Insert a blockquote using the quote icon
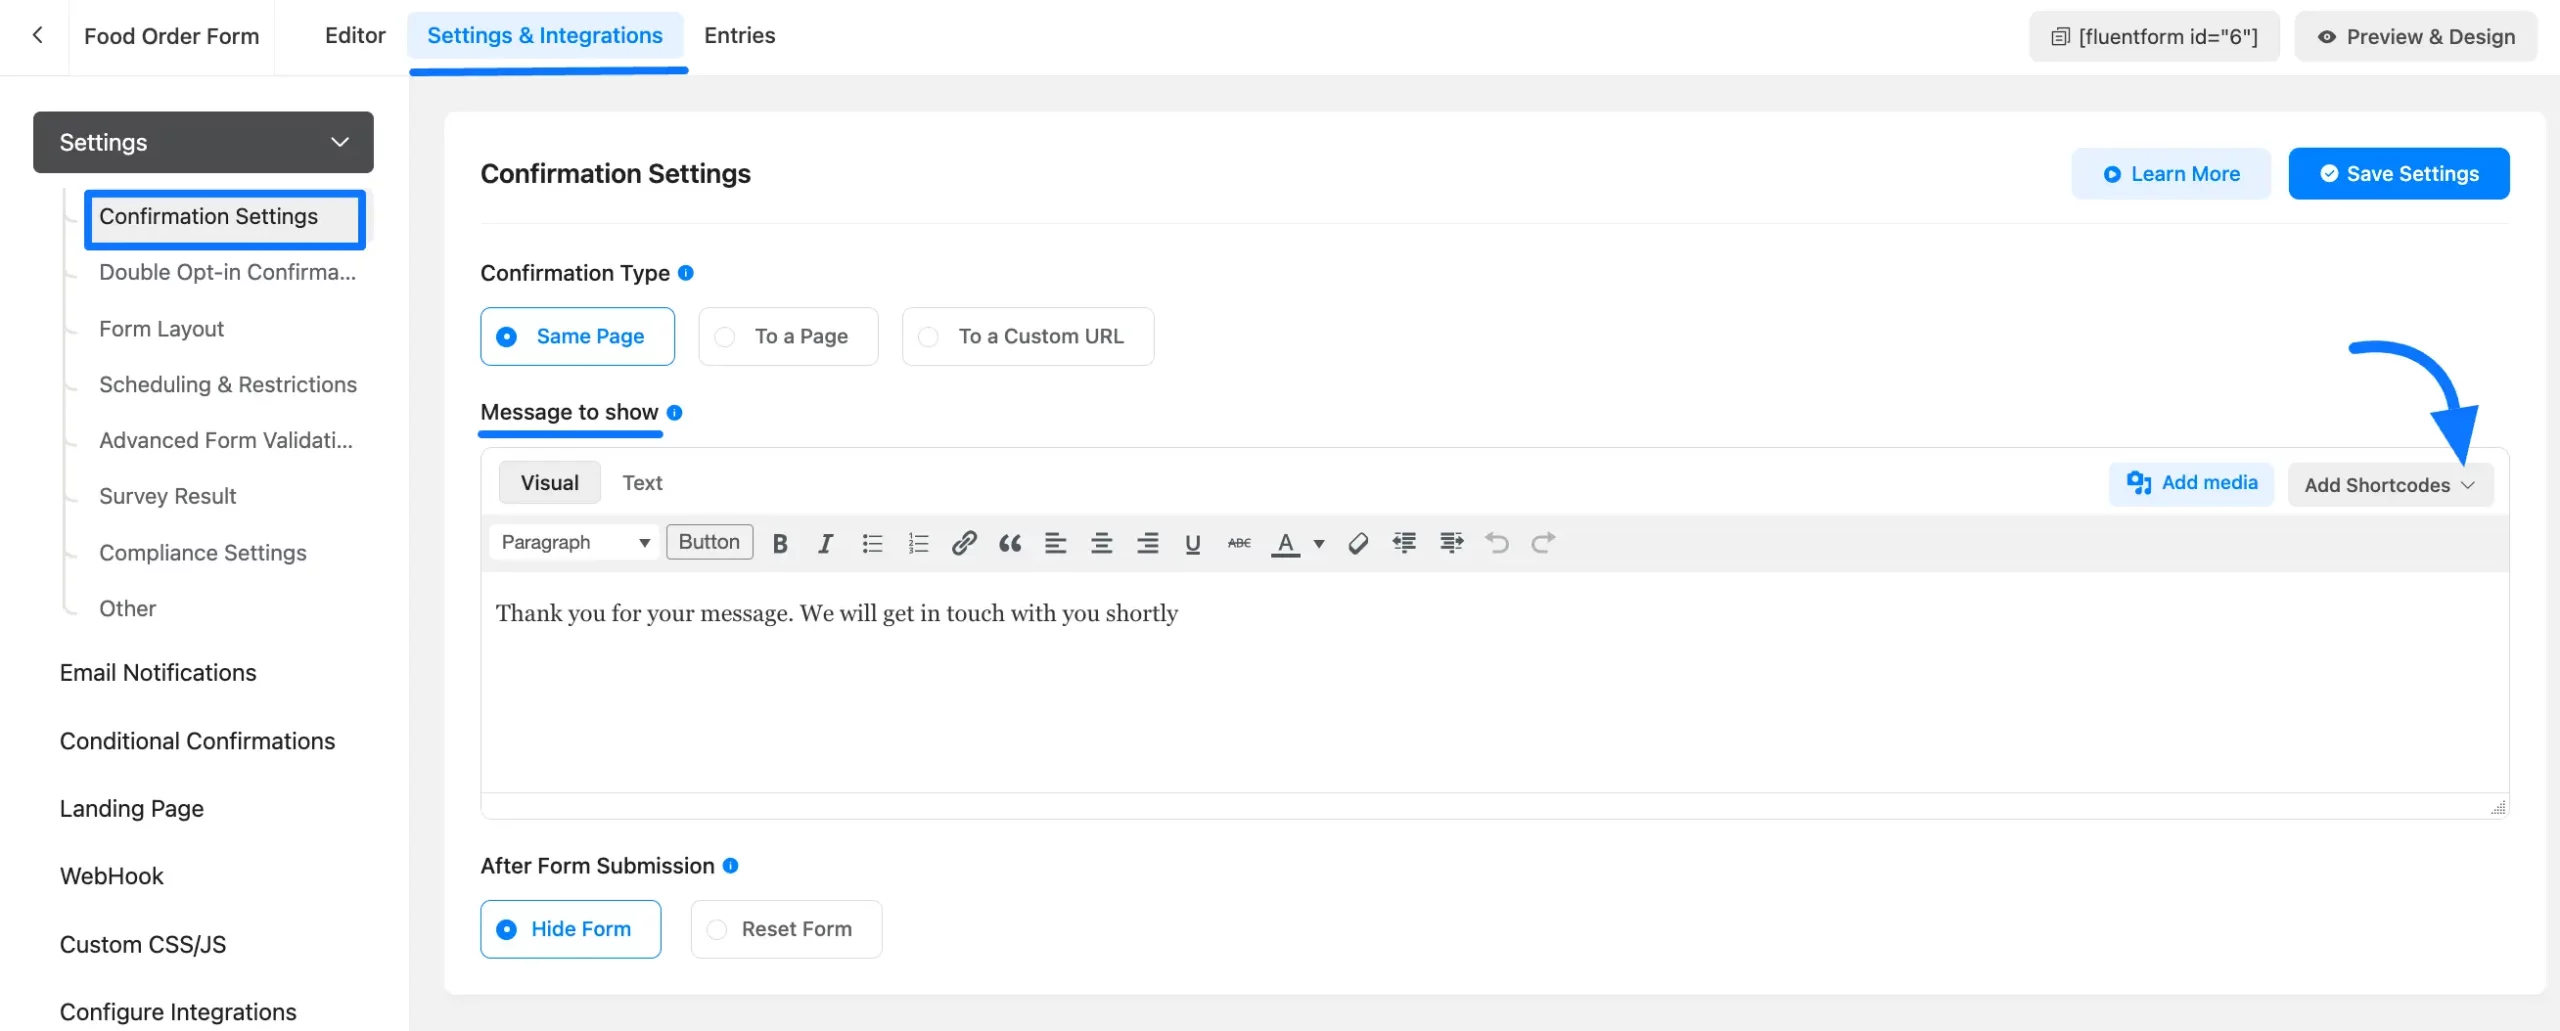Screen dimensions: 2560x1031 [1010, 543]
